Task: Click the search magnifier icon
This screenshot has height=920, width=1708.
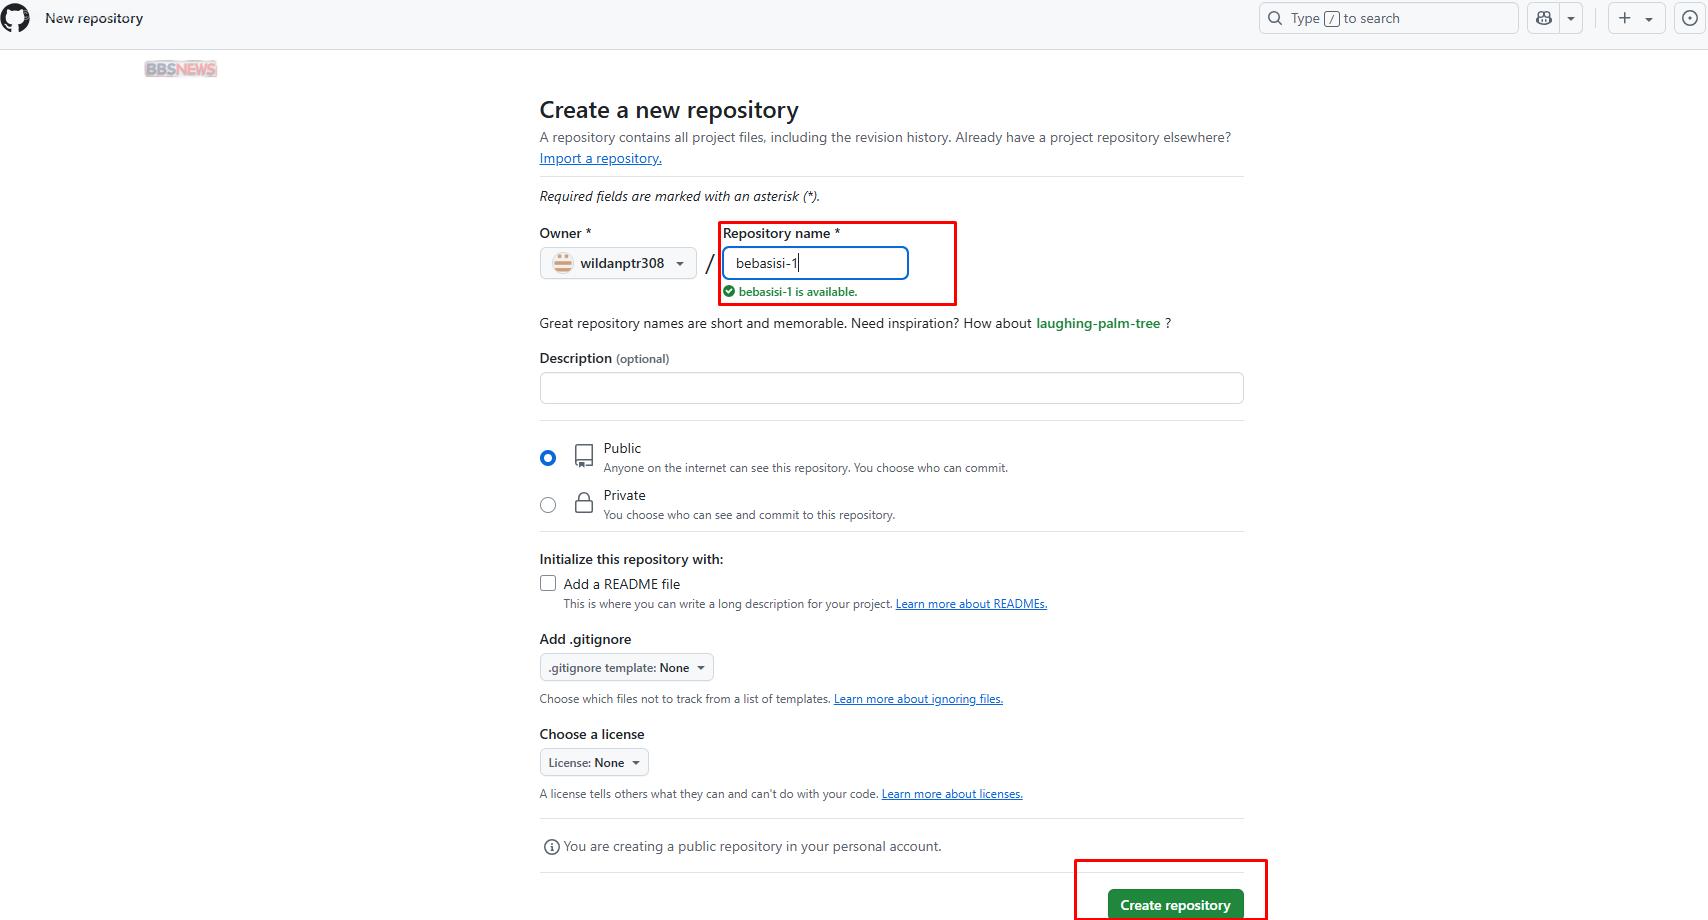Action: [1275, 18]
